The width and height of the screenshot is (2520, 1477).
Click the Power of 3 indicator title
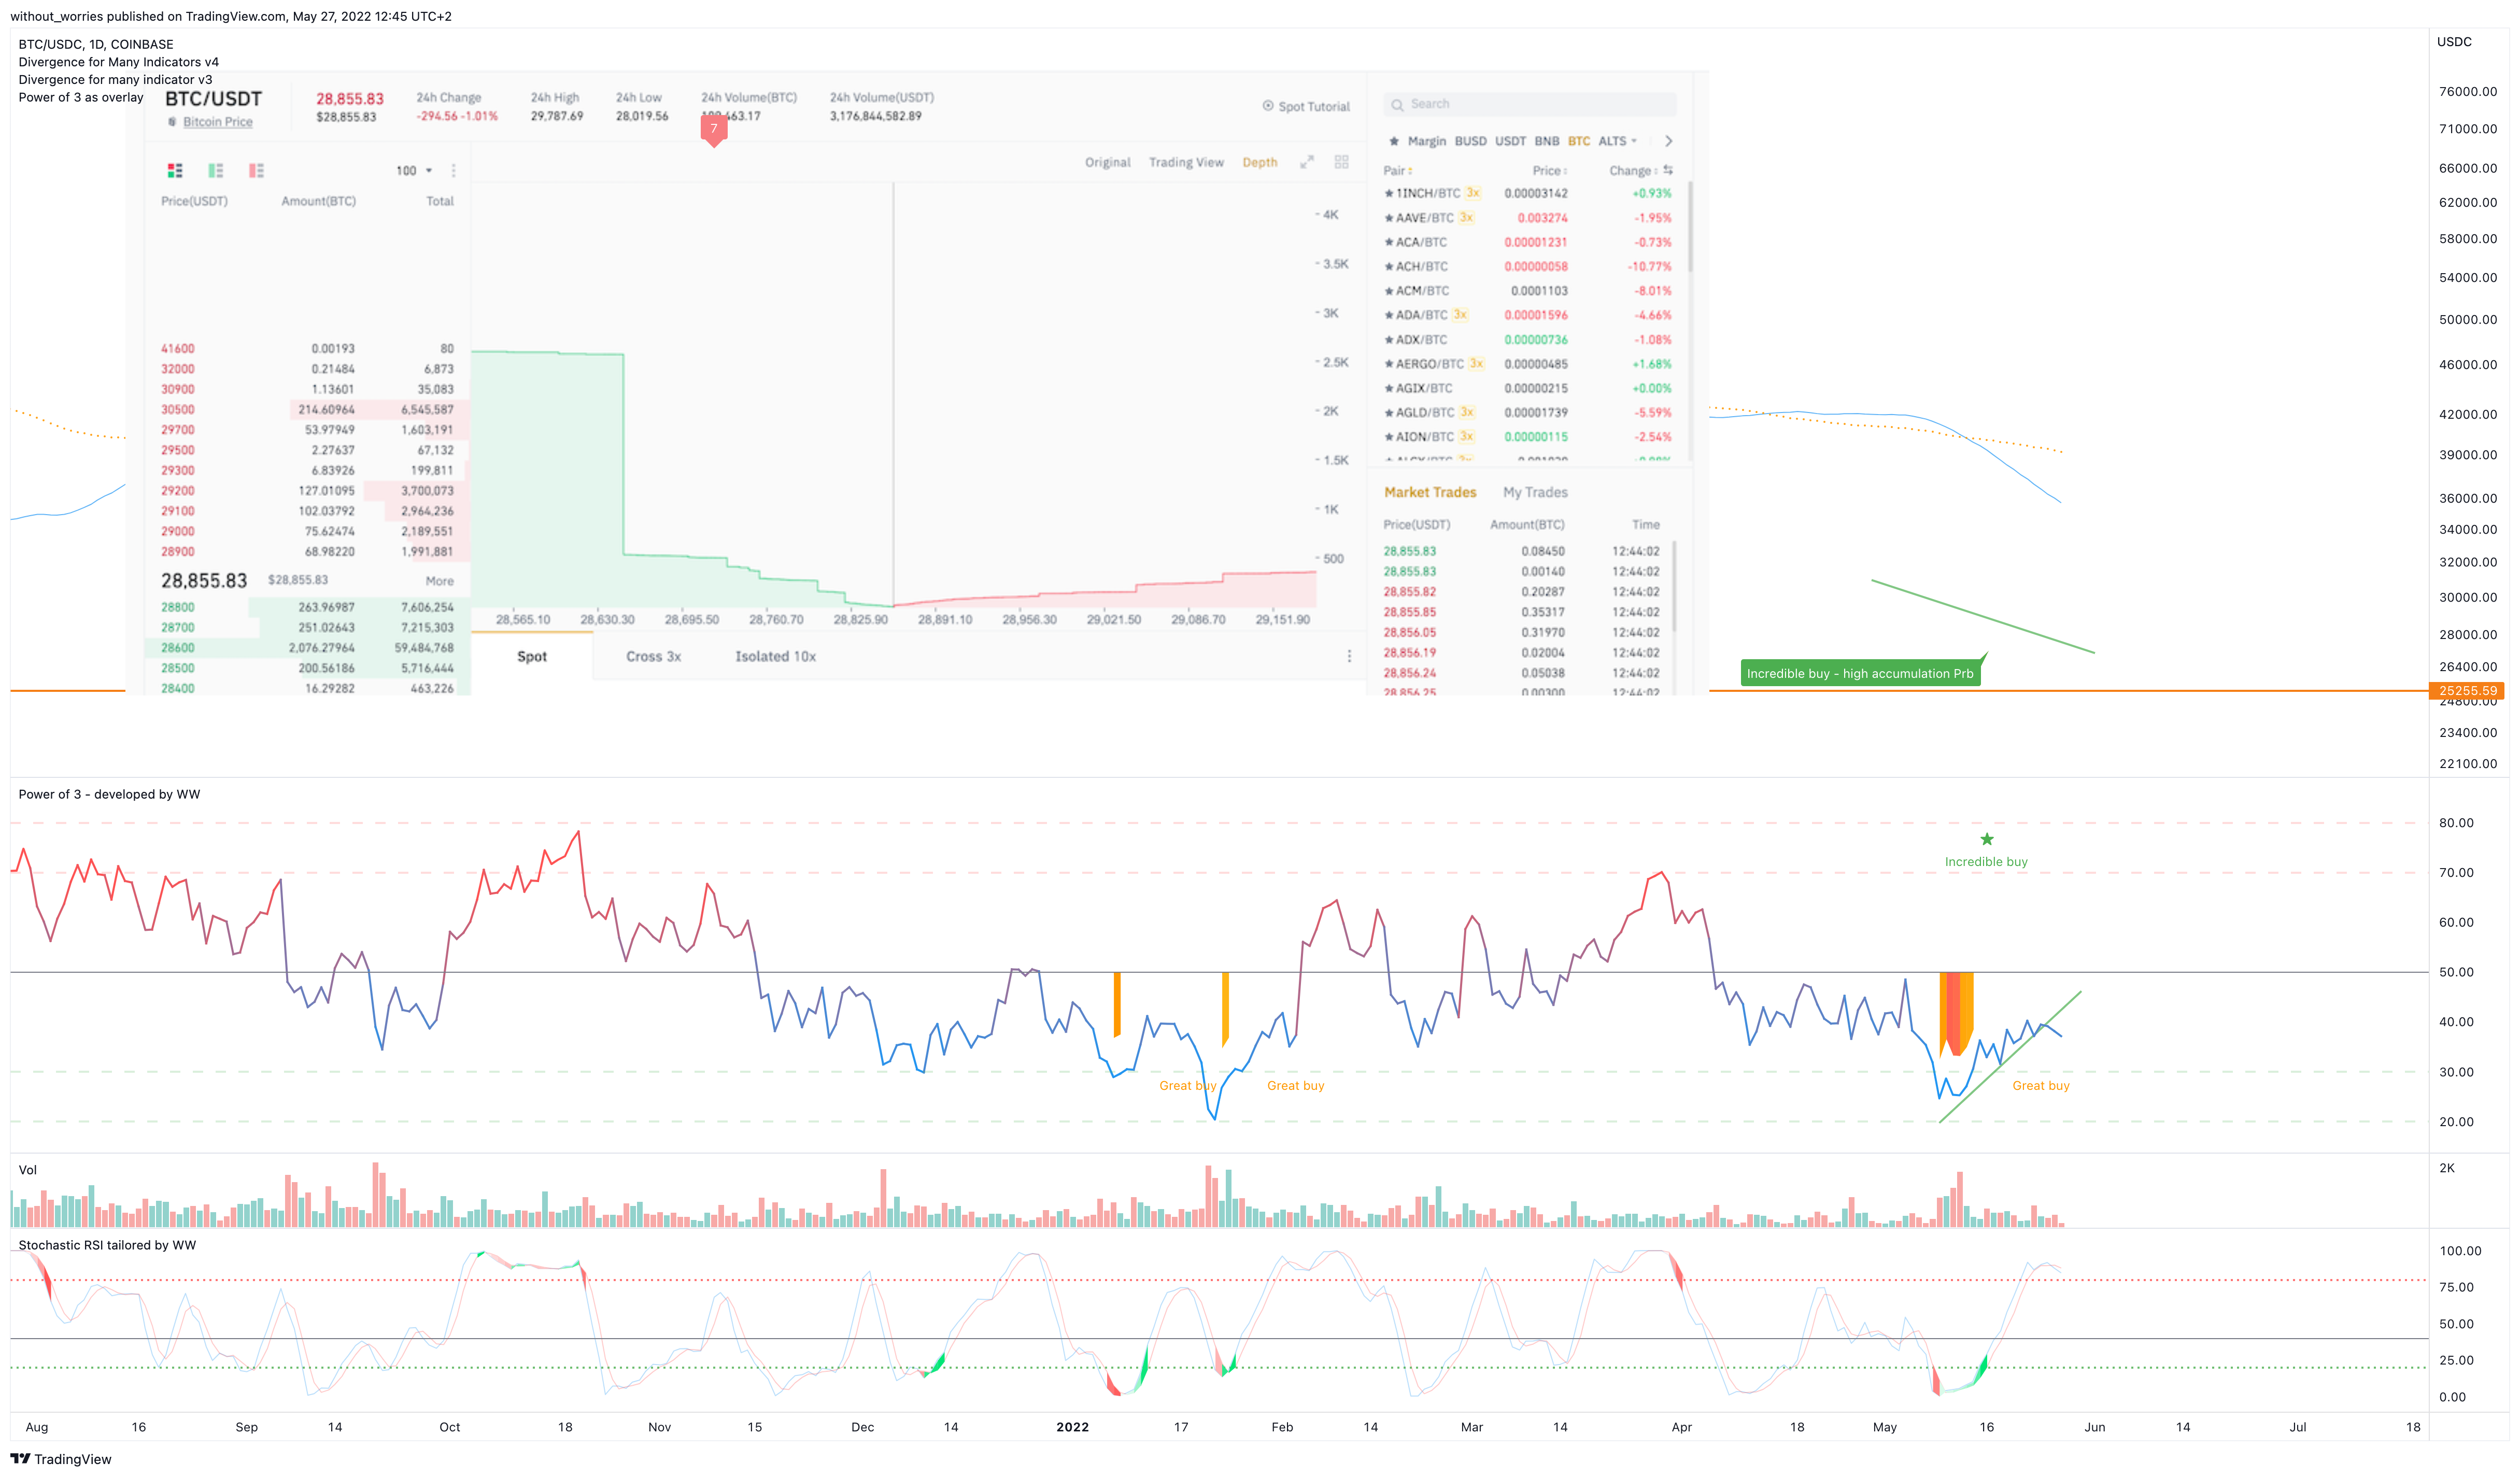109,794
